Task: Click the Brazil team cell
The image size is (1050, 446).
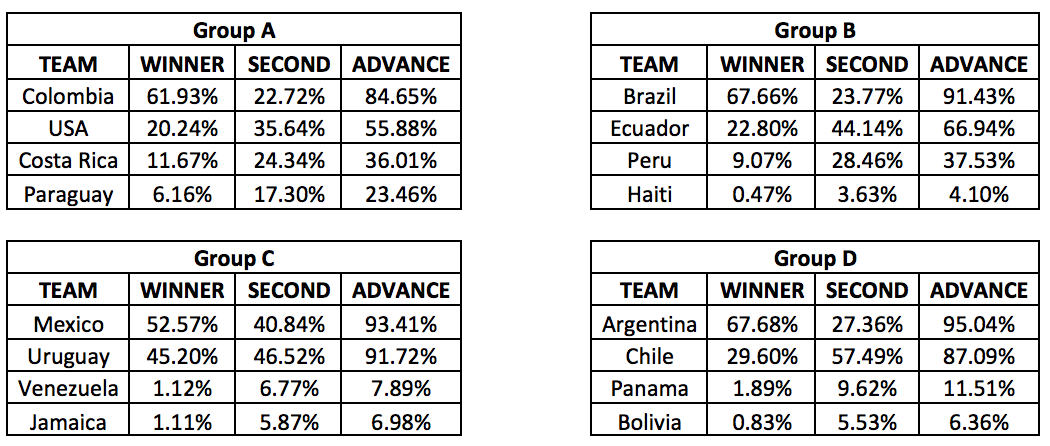Action: (x=649, y=97)
